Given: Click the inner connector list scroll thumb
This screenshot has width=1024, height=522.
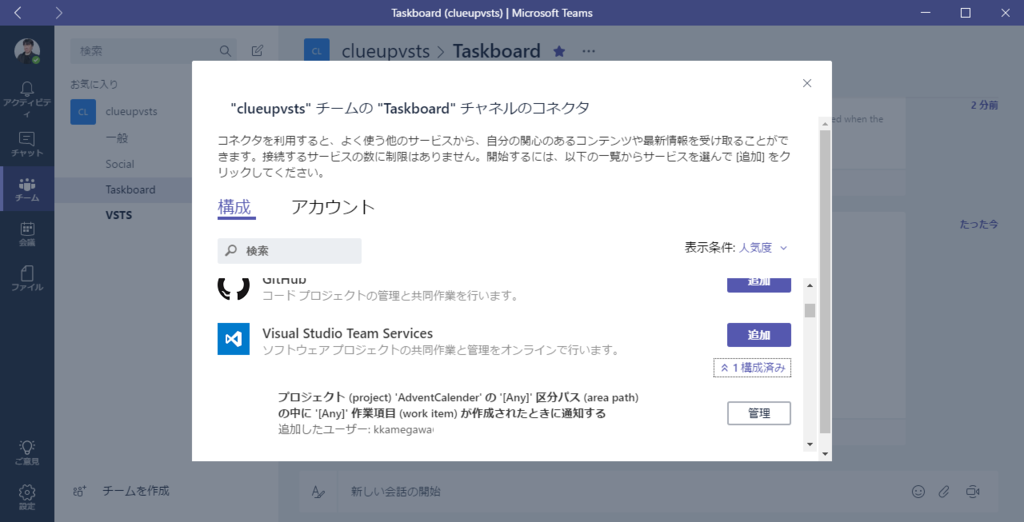Looking at the screenshot, I should [x=810, y=310].
